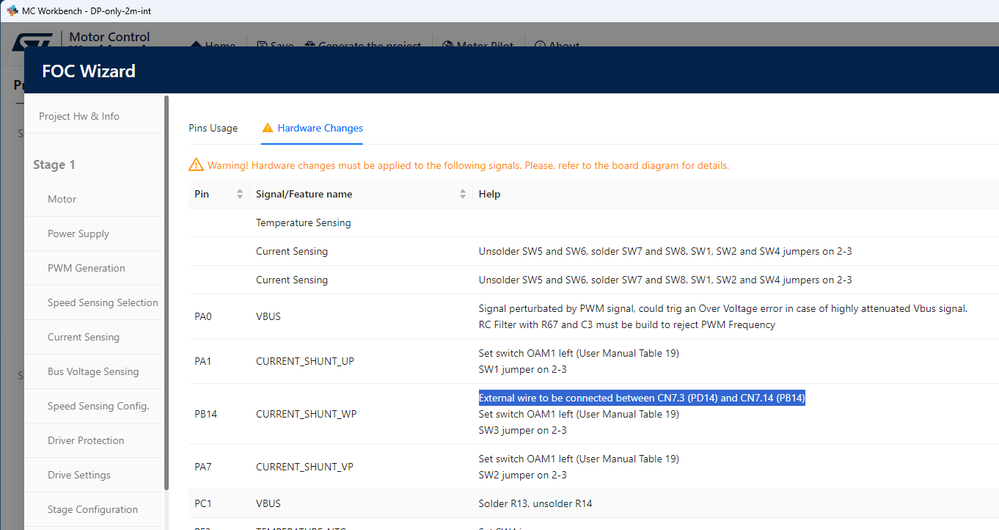999x530 pixels.
Task: Go to the Motor step
Action: pos(62,199)
